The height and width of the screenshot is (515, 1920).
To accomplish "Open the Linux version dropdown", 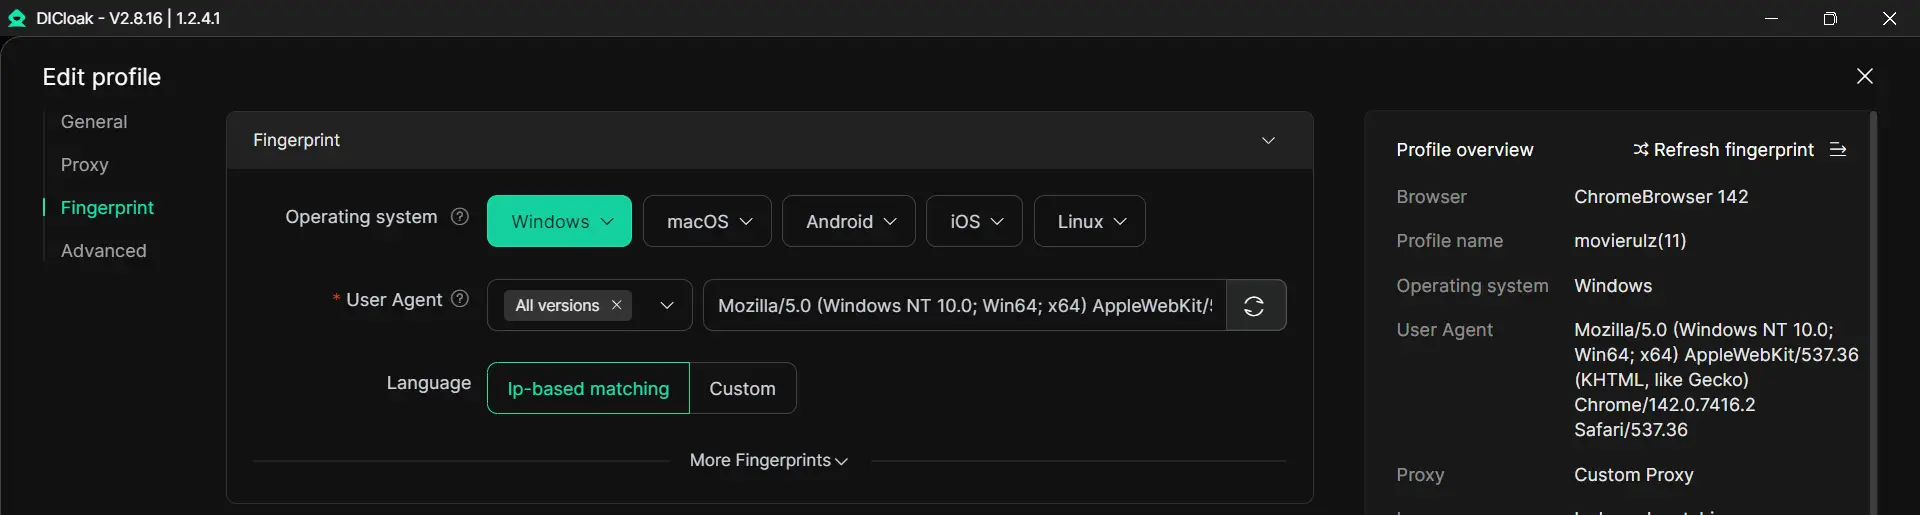I will (1089, 222).
